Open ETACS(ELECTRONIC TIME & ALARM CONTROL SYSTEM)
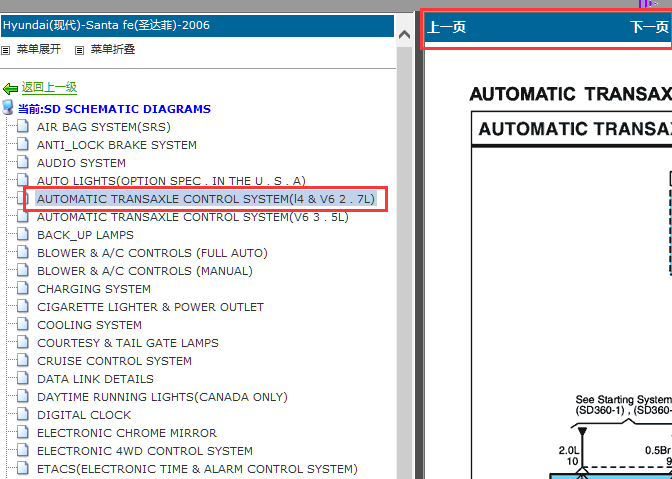Screen dimensions: 672x479 [197, 469]
